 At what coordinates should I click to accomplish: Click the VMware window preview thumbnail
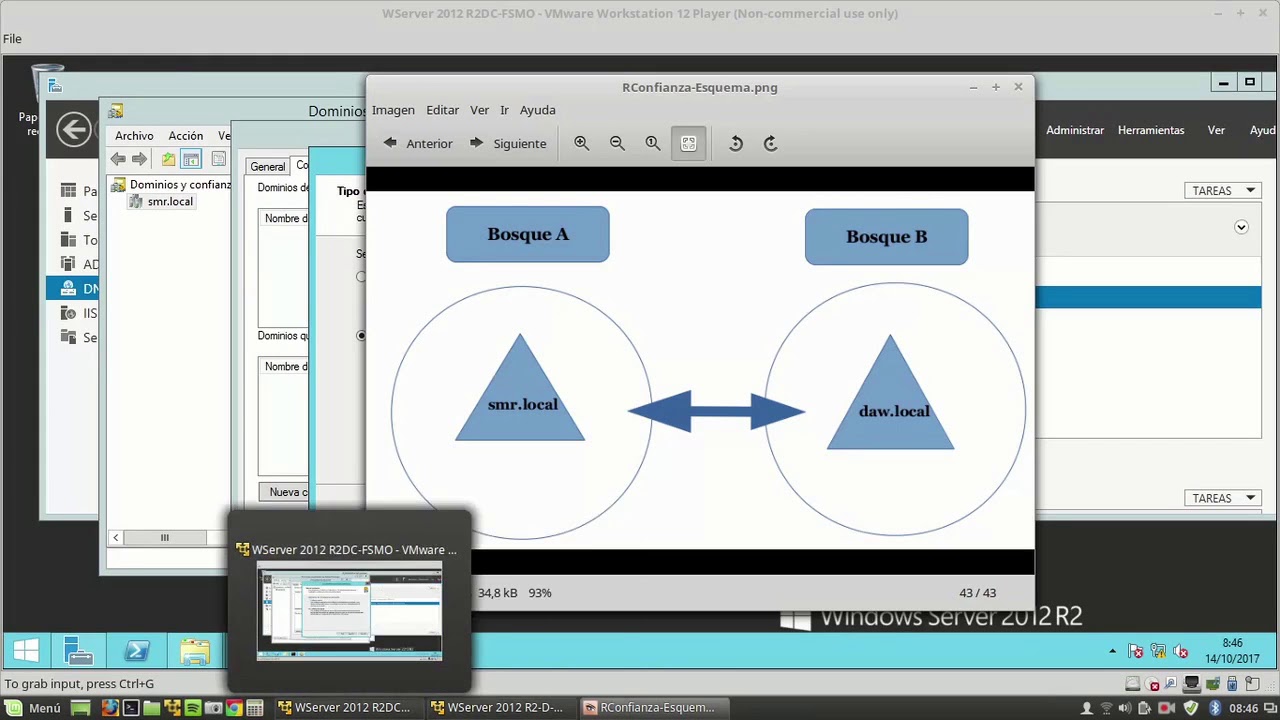(x=349, y=612)
